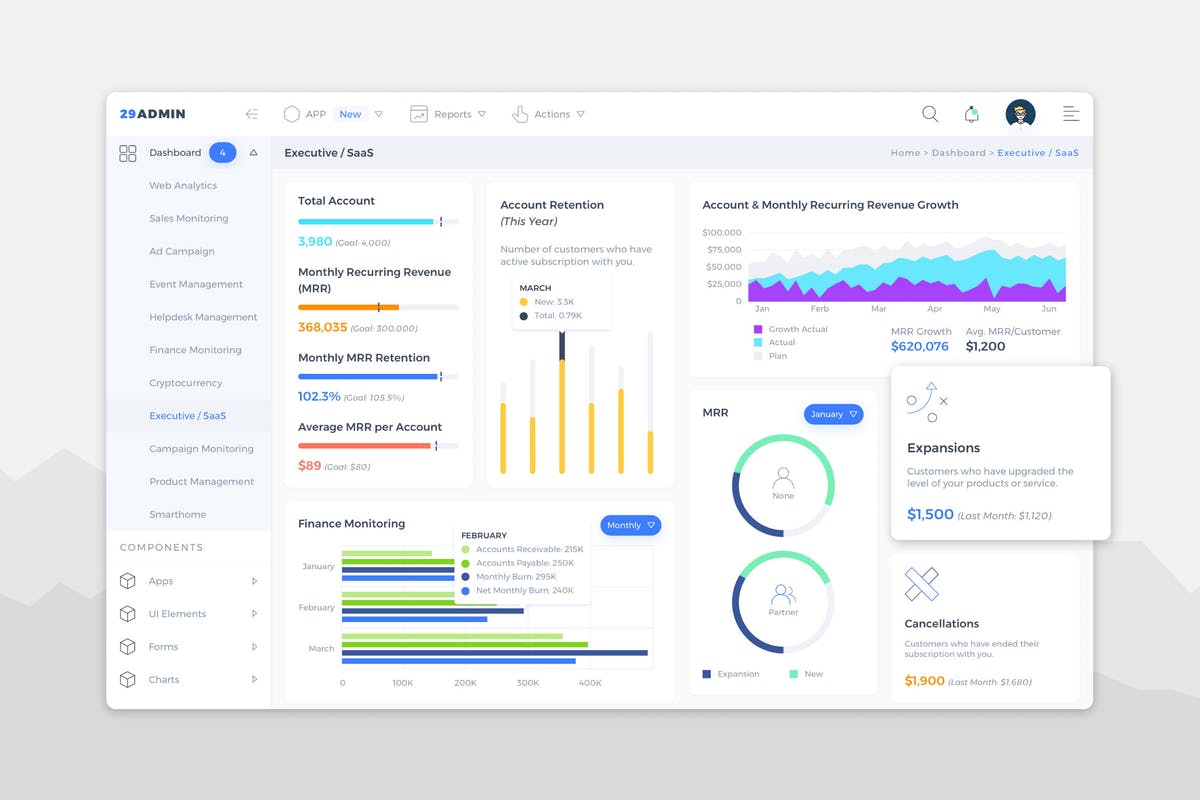Select Web Analytics in the sidebar
The height and width of the screenshot is (800, 1200).
pyautogui.click(x=181, y=185)
